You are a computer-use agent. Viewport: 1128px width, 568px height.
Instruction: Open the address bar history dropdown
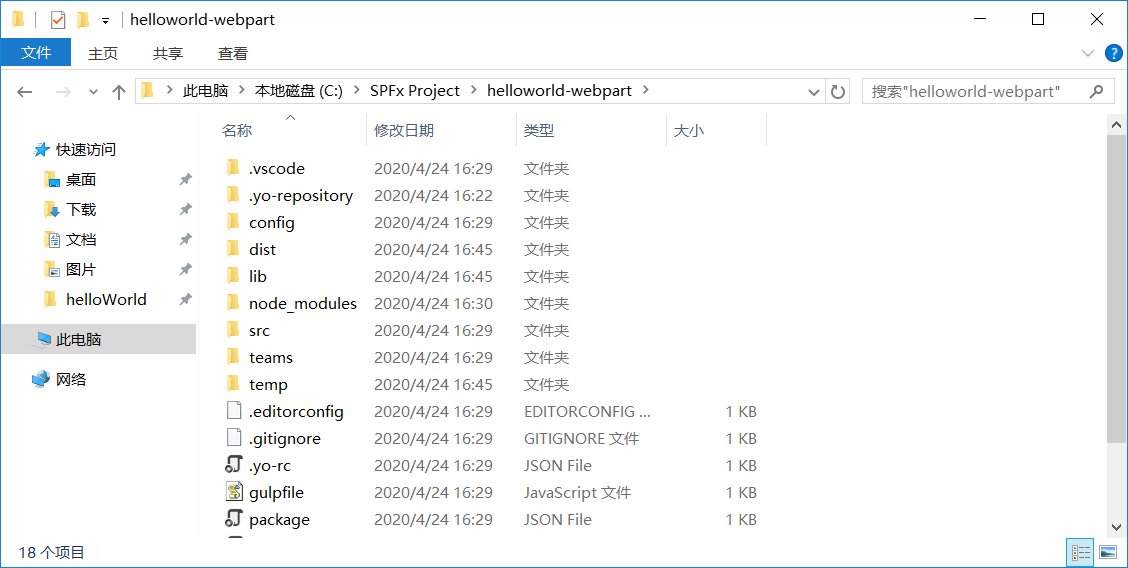[814, 92]
